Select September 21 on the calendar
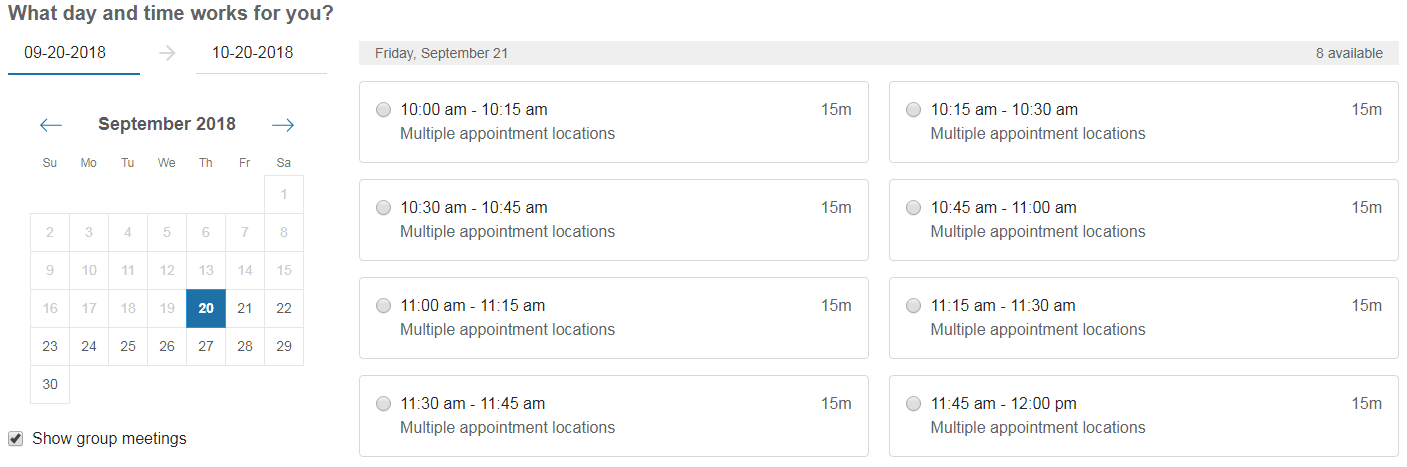 (245, 308)
